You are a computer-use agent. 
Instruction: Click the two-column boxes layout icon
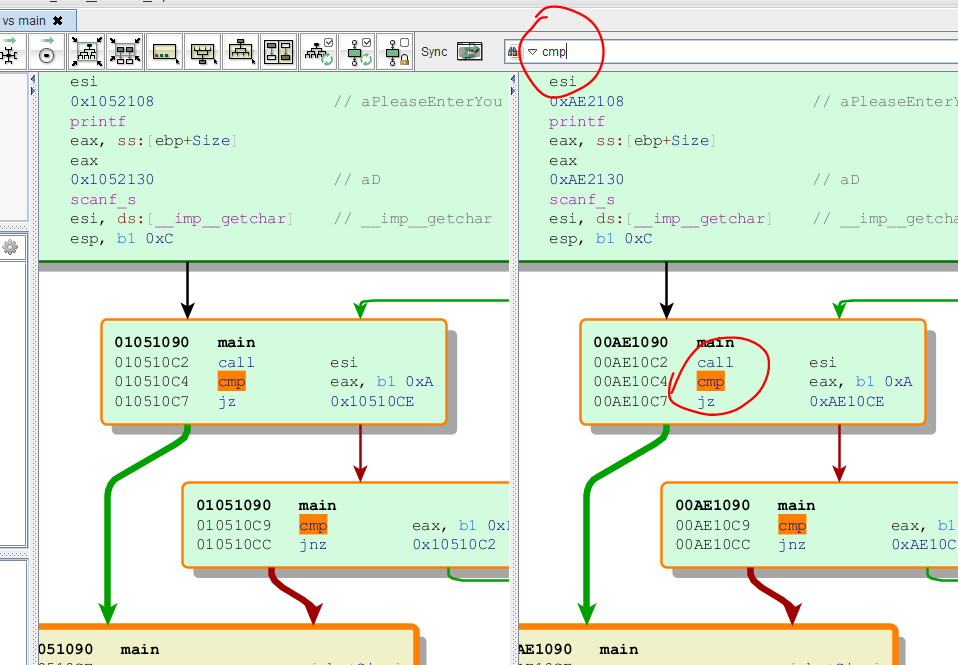coord(279,52)
